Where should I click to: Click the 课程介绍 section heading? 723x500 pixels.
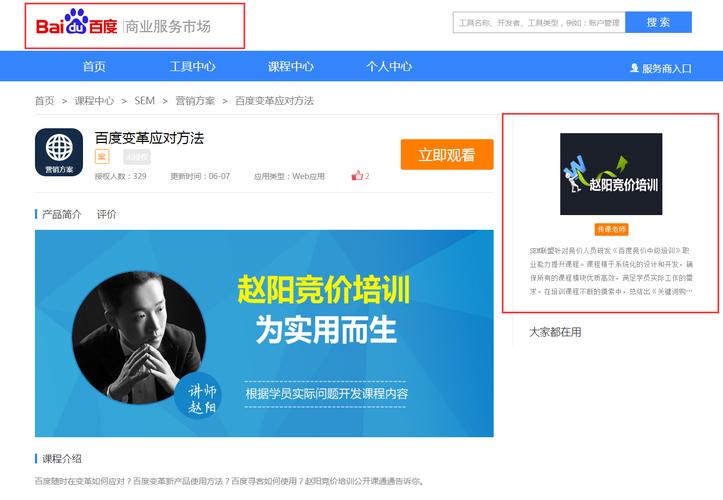coord(62,458)
